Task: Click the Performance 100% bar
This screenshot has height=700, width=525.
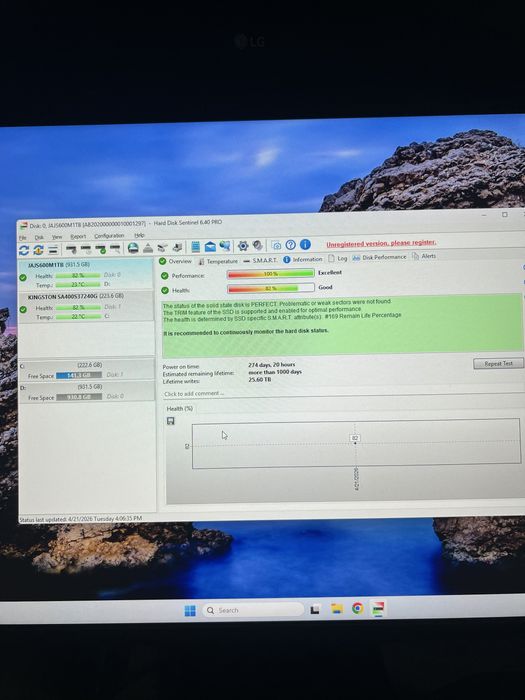Action: [271, 274]
